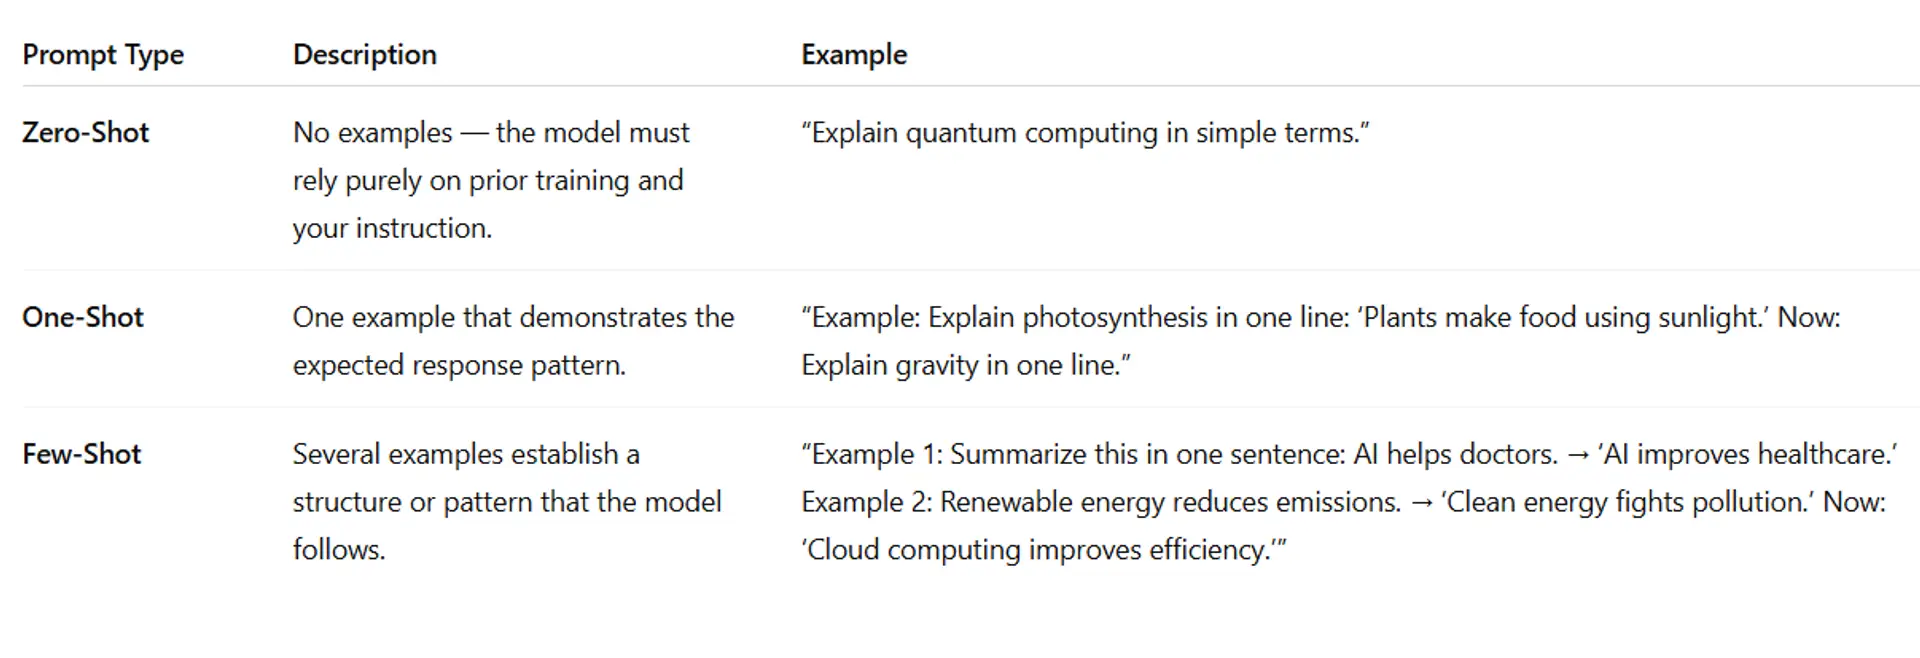The height and width of the screenshot is (658, 1920).
Task: Click the em dash in the Zero-Shot description
Action: point(474,133)
